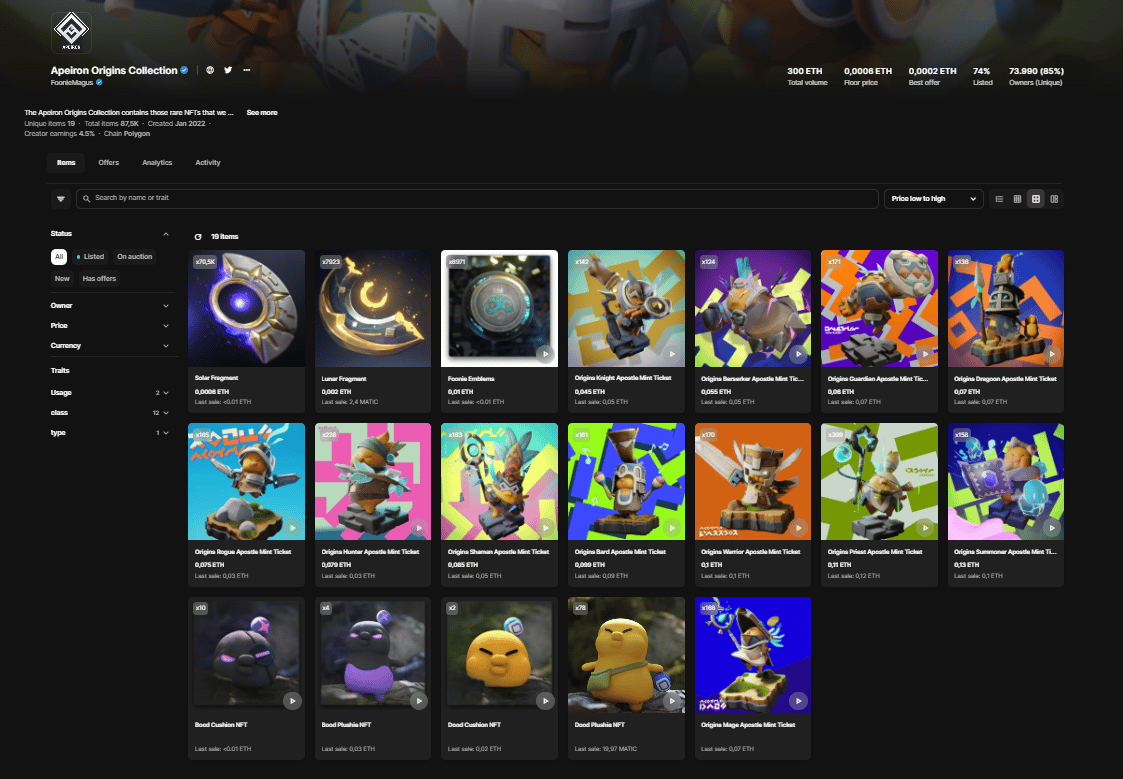Open the more options ellipsis menu
1123x779 pixels.
(246, 70)
